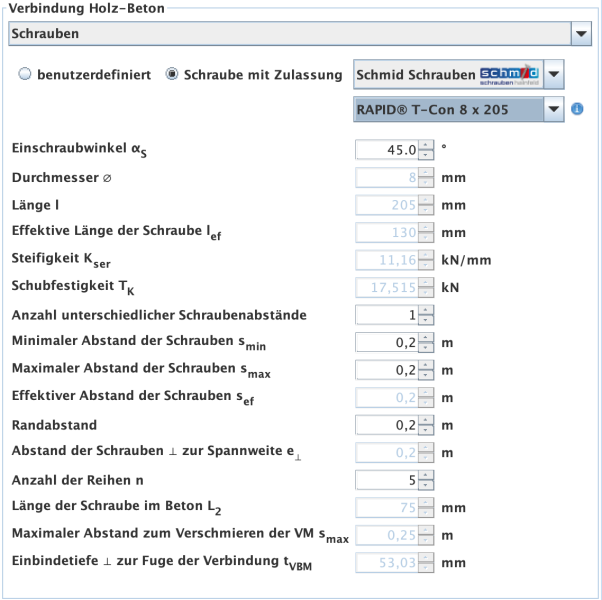Decrease Anzahl der Reihen stepper down
The image size is (602, 600).
pos(426,485)
